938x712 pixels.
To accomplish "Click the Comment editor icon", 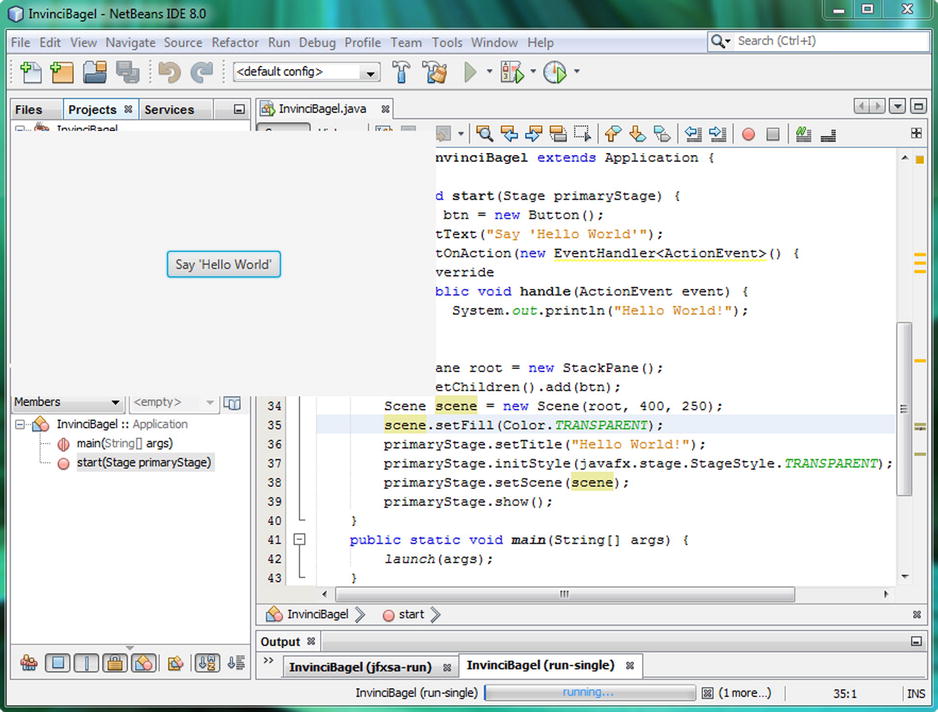I will point(803,134).
